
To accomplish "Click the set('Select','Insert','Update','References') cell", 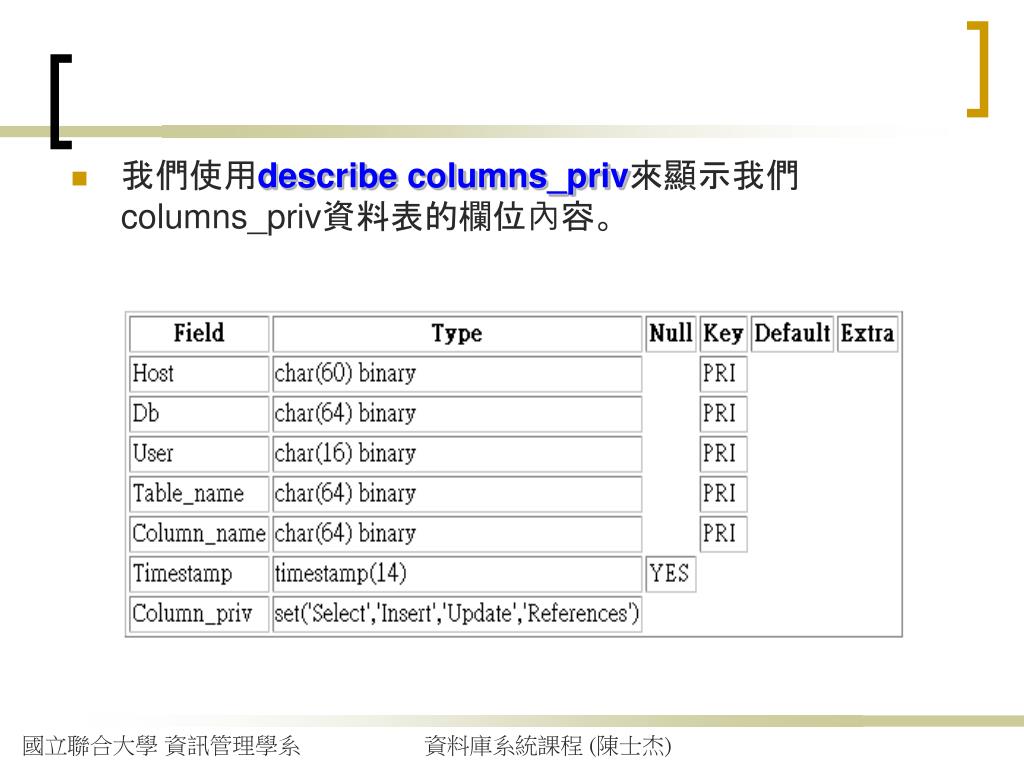I will click(x=457, y=613).
